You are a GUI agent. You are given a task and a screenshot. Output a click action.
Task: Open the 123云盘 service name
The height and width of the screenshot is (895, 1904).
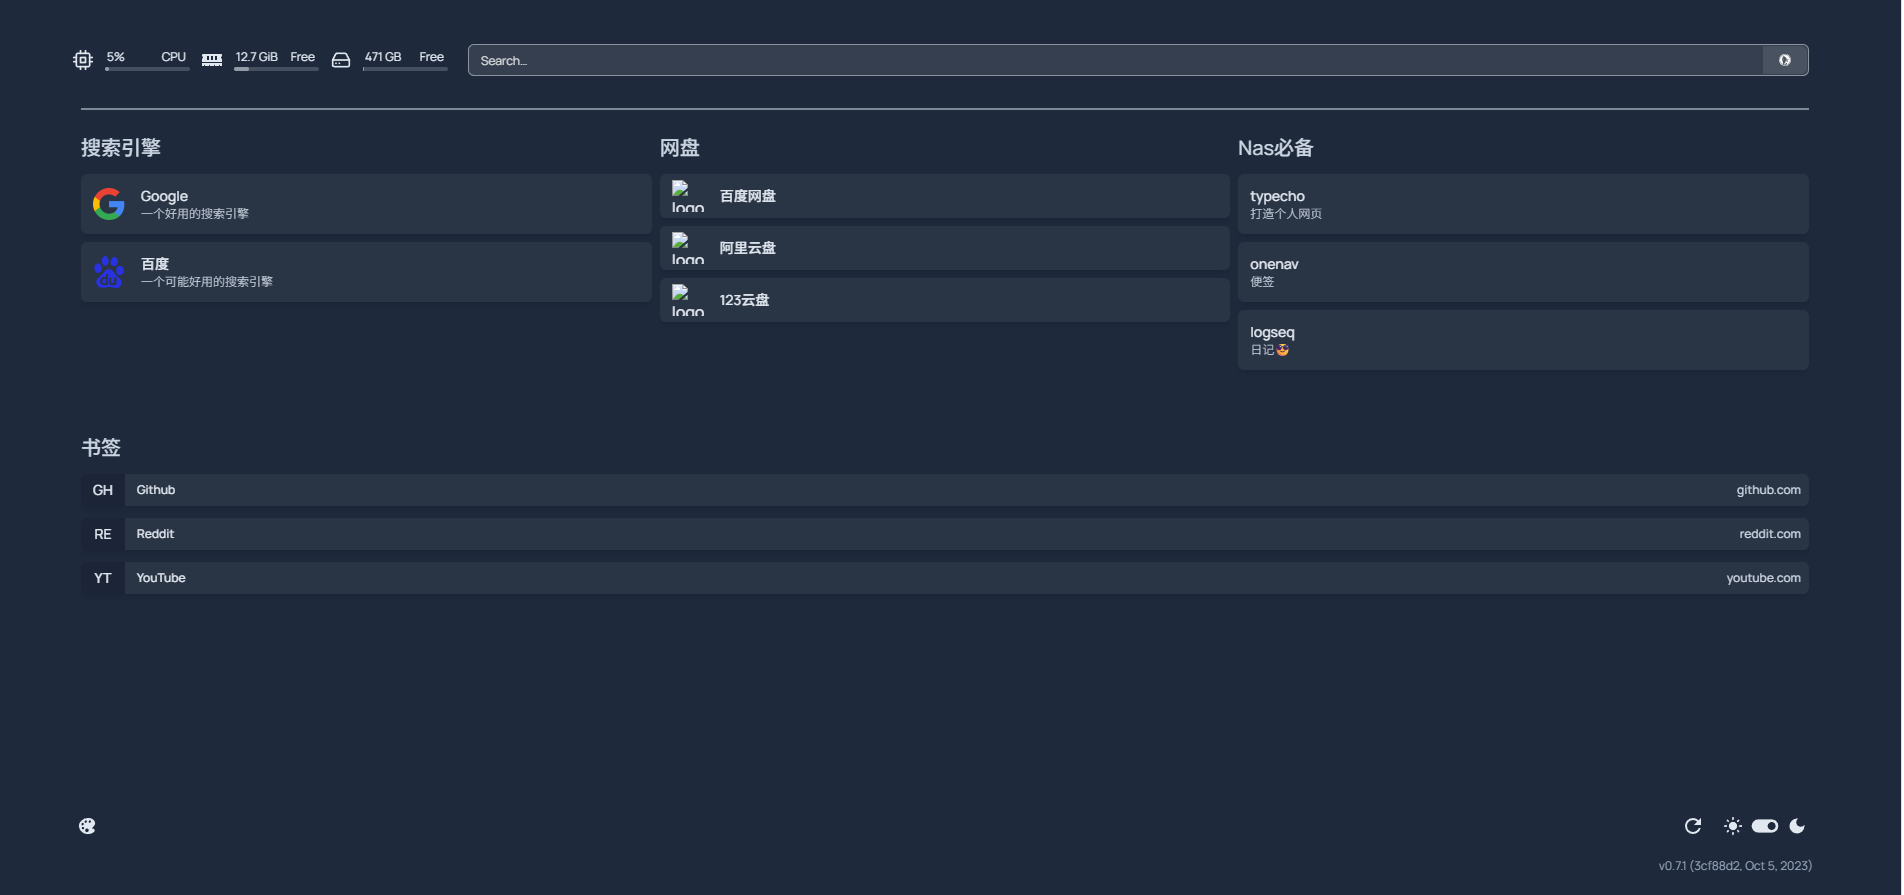pos(745,300)
